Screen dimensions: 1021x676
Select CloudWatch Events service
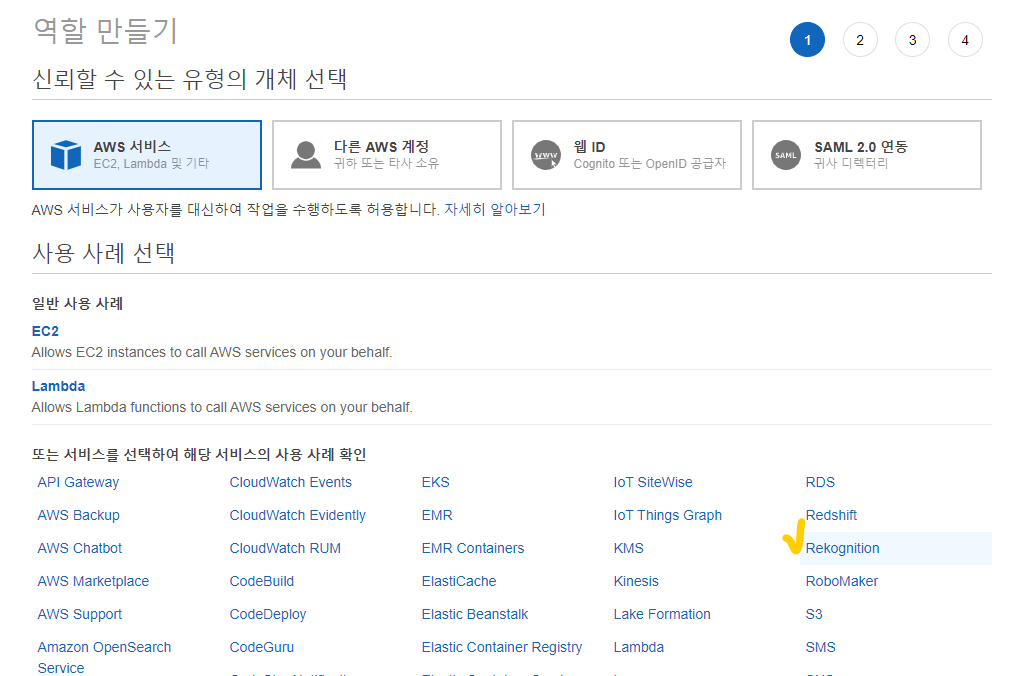(x=290, y=482)
